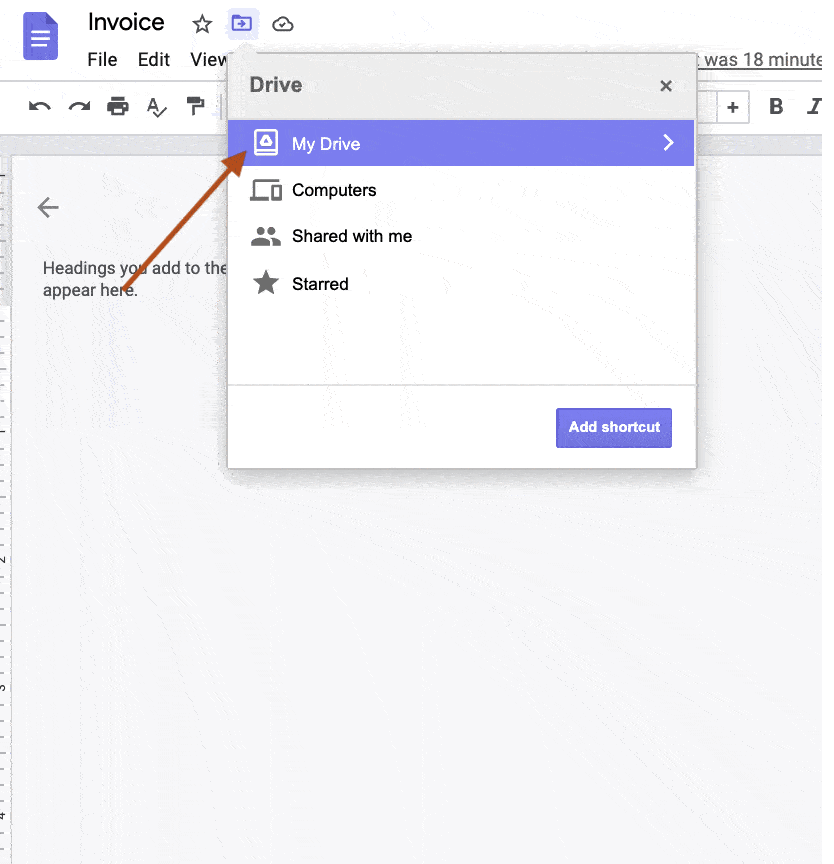This screenshot has height=864, width=834.
Task: Close the document outline with back arrow
Action: (x=48, y=208)
